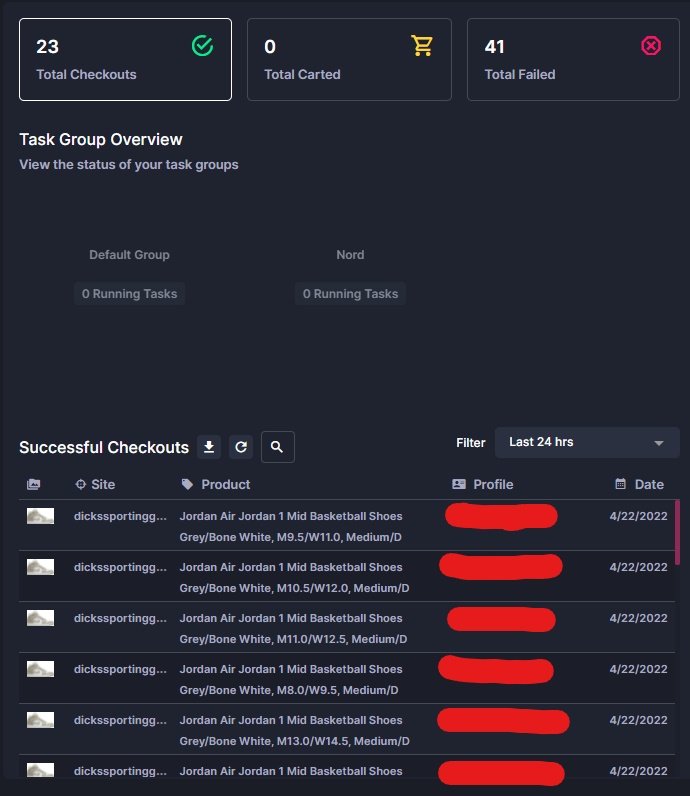Click the Product column tag icon
This screenshot has width=690, height=796.
[187, 484]
